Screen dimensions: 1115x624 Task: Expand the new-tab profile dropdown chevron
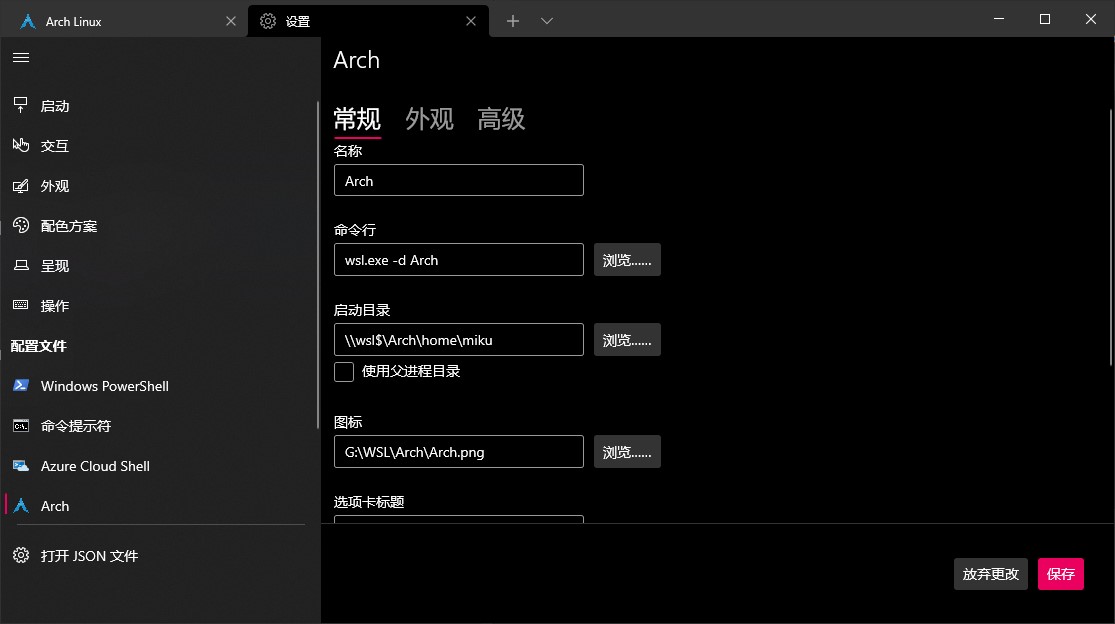tap(546, 21)
